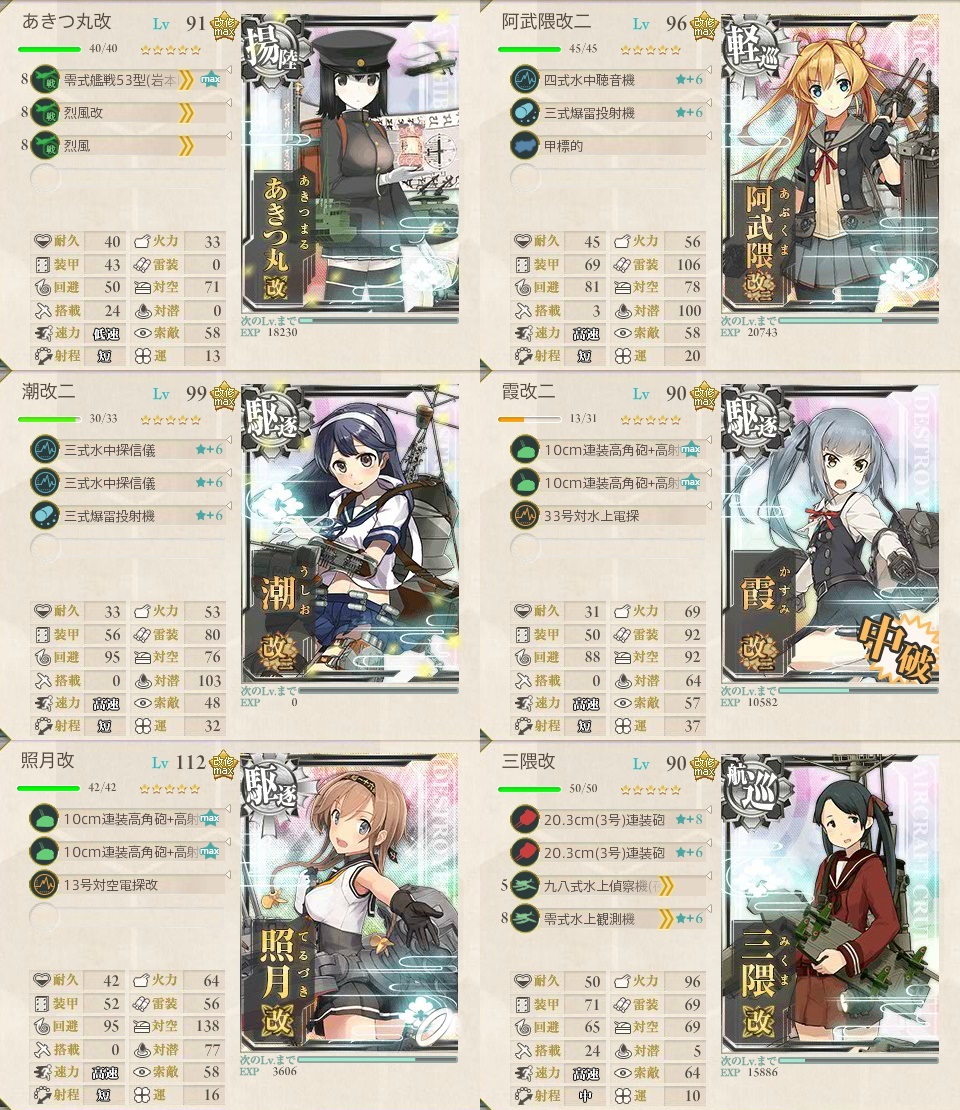
Task: Click the 阿武隈改二 ship name label
Action: point(547,22)
